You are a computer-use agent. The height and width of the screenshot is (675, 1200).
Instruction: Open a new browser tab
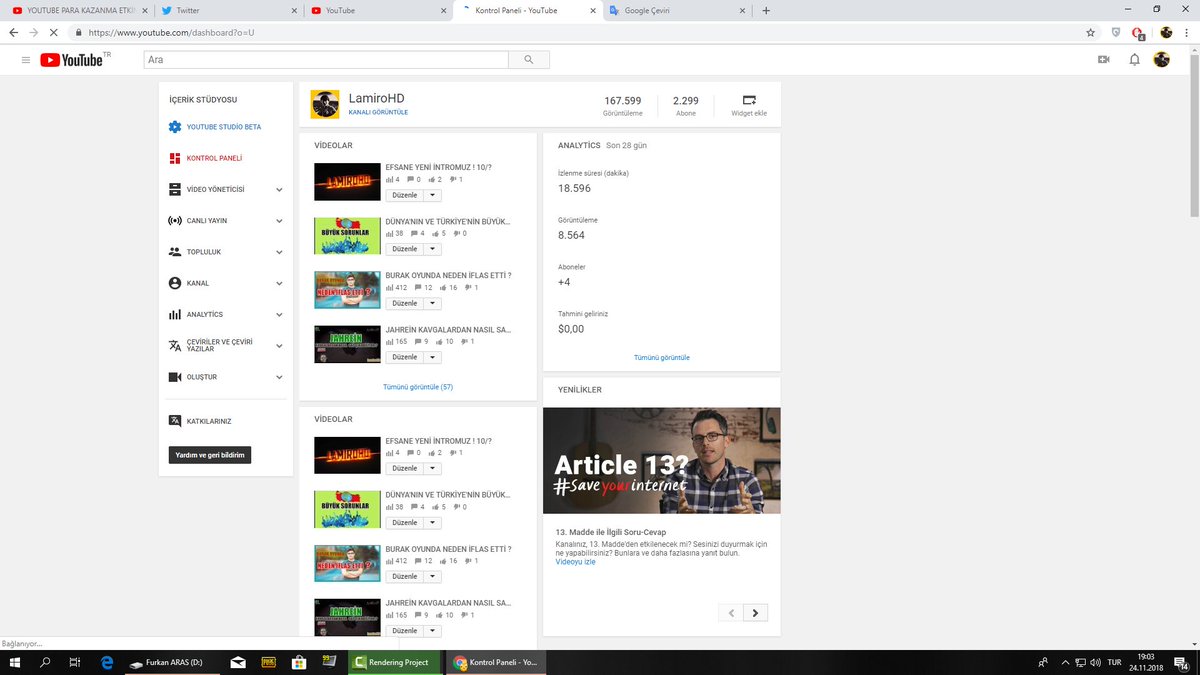(x=766, y=10)
